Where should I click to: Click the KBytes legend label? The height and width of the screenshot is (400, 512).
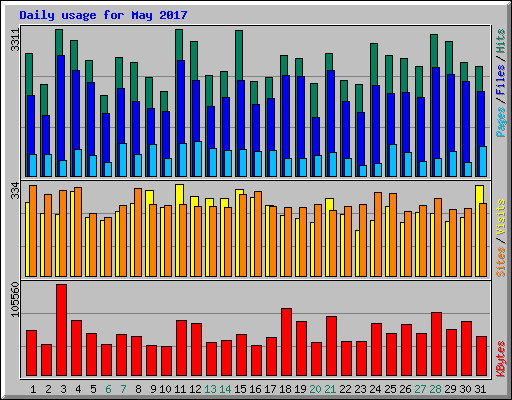(501, 359)
